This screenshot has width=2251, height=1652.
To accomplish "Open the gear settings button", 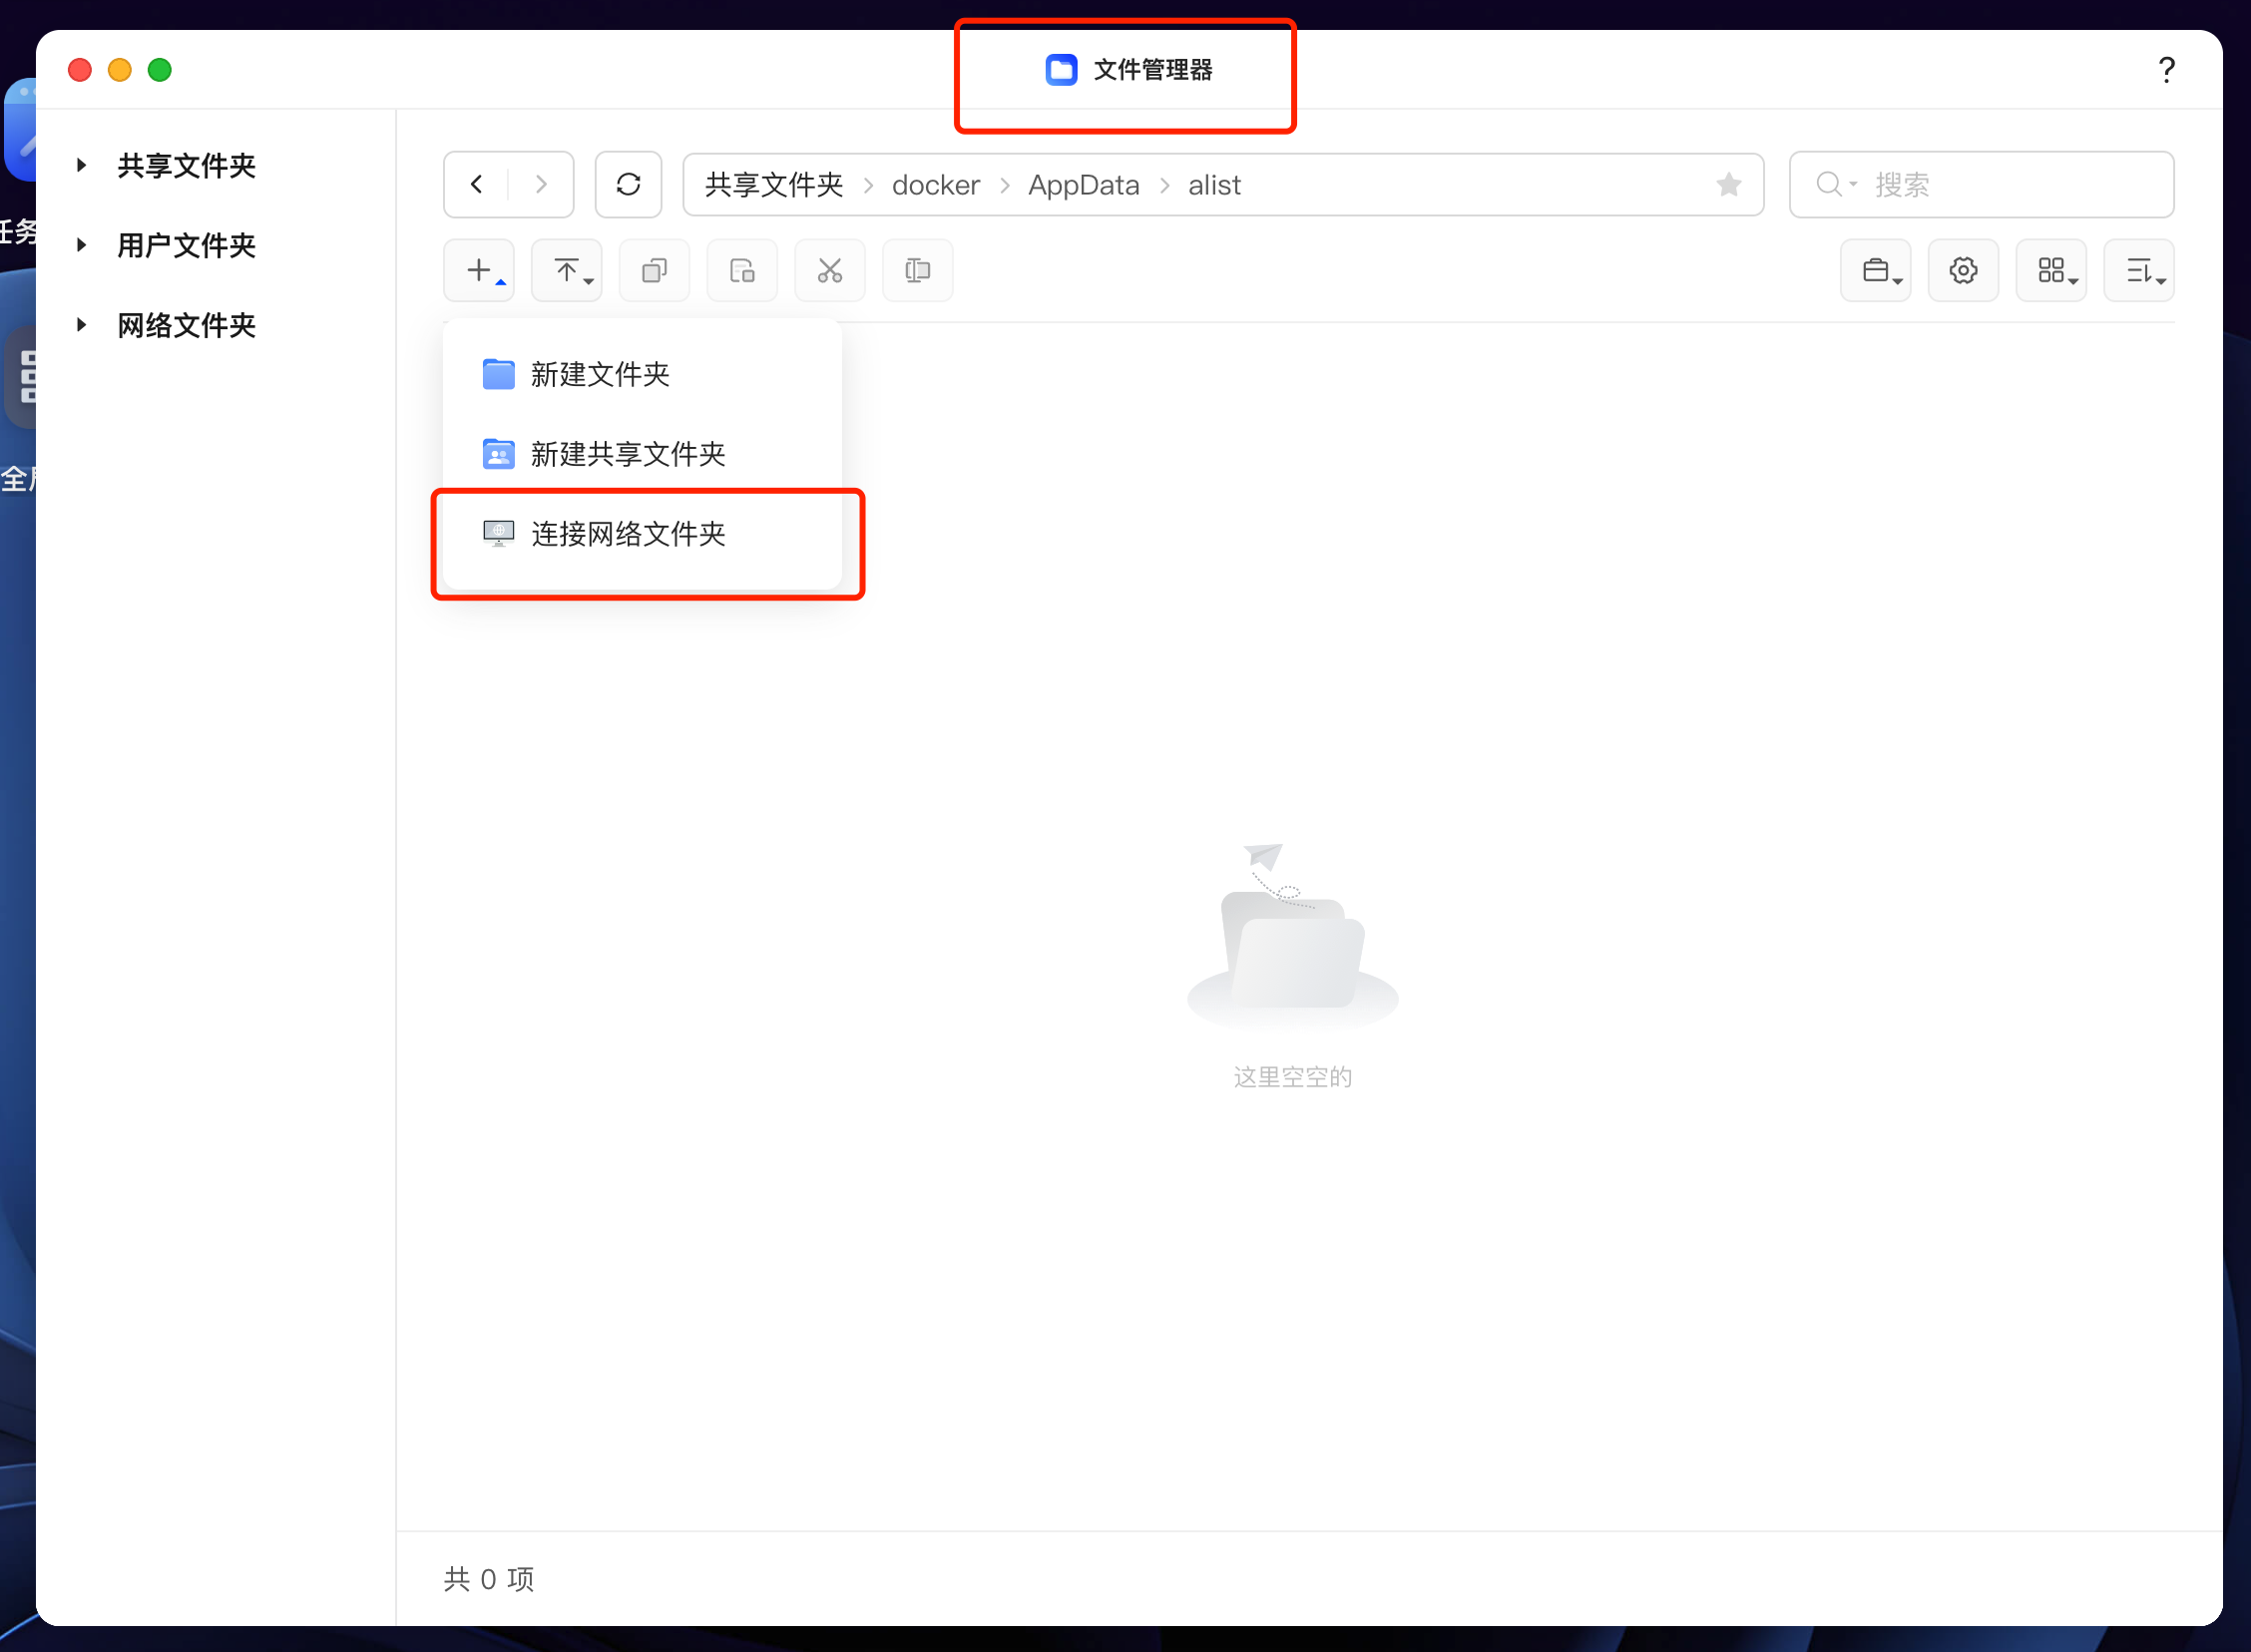I will tap(1963, 271).
